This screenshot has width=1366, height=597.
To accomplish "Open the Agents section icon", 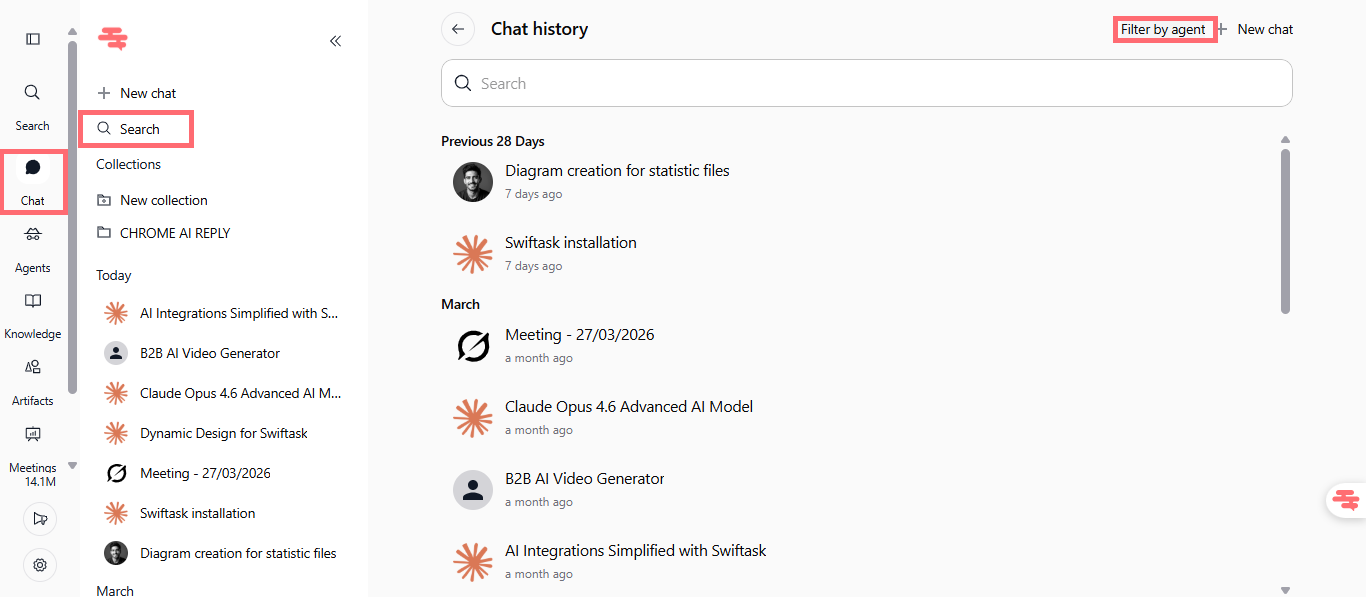I will (x=33, y=234).
